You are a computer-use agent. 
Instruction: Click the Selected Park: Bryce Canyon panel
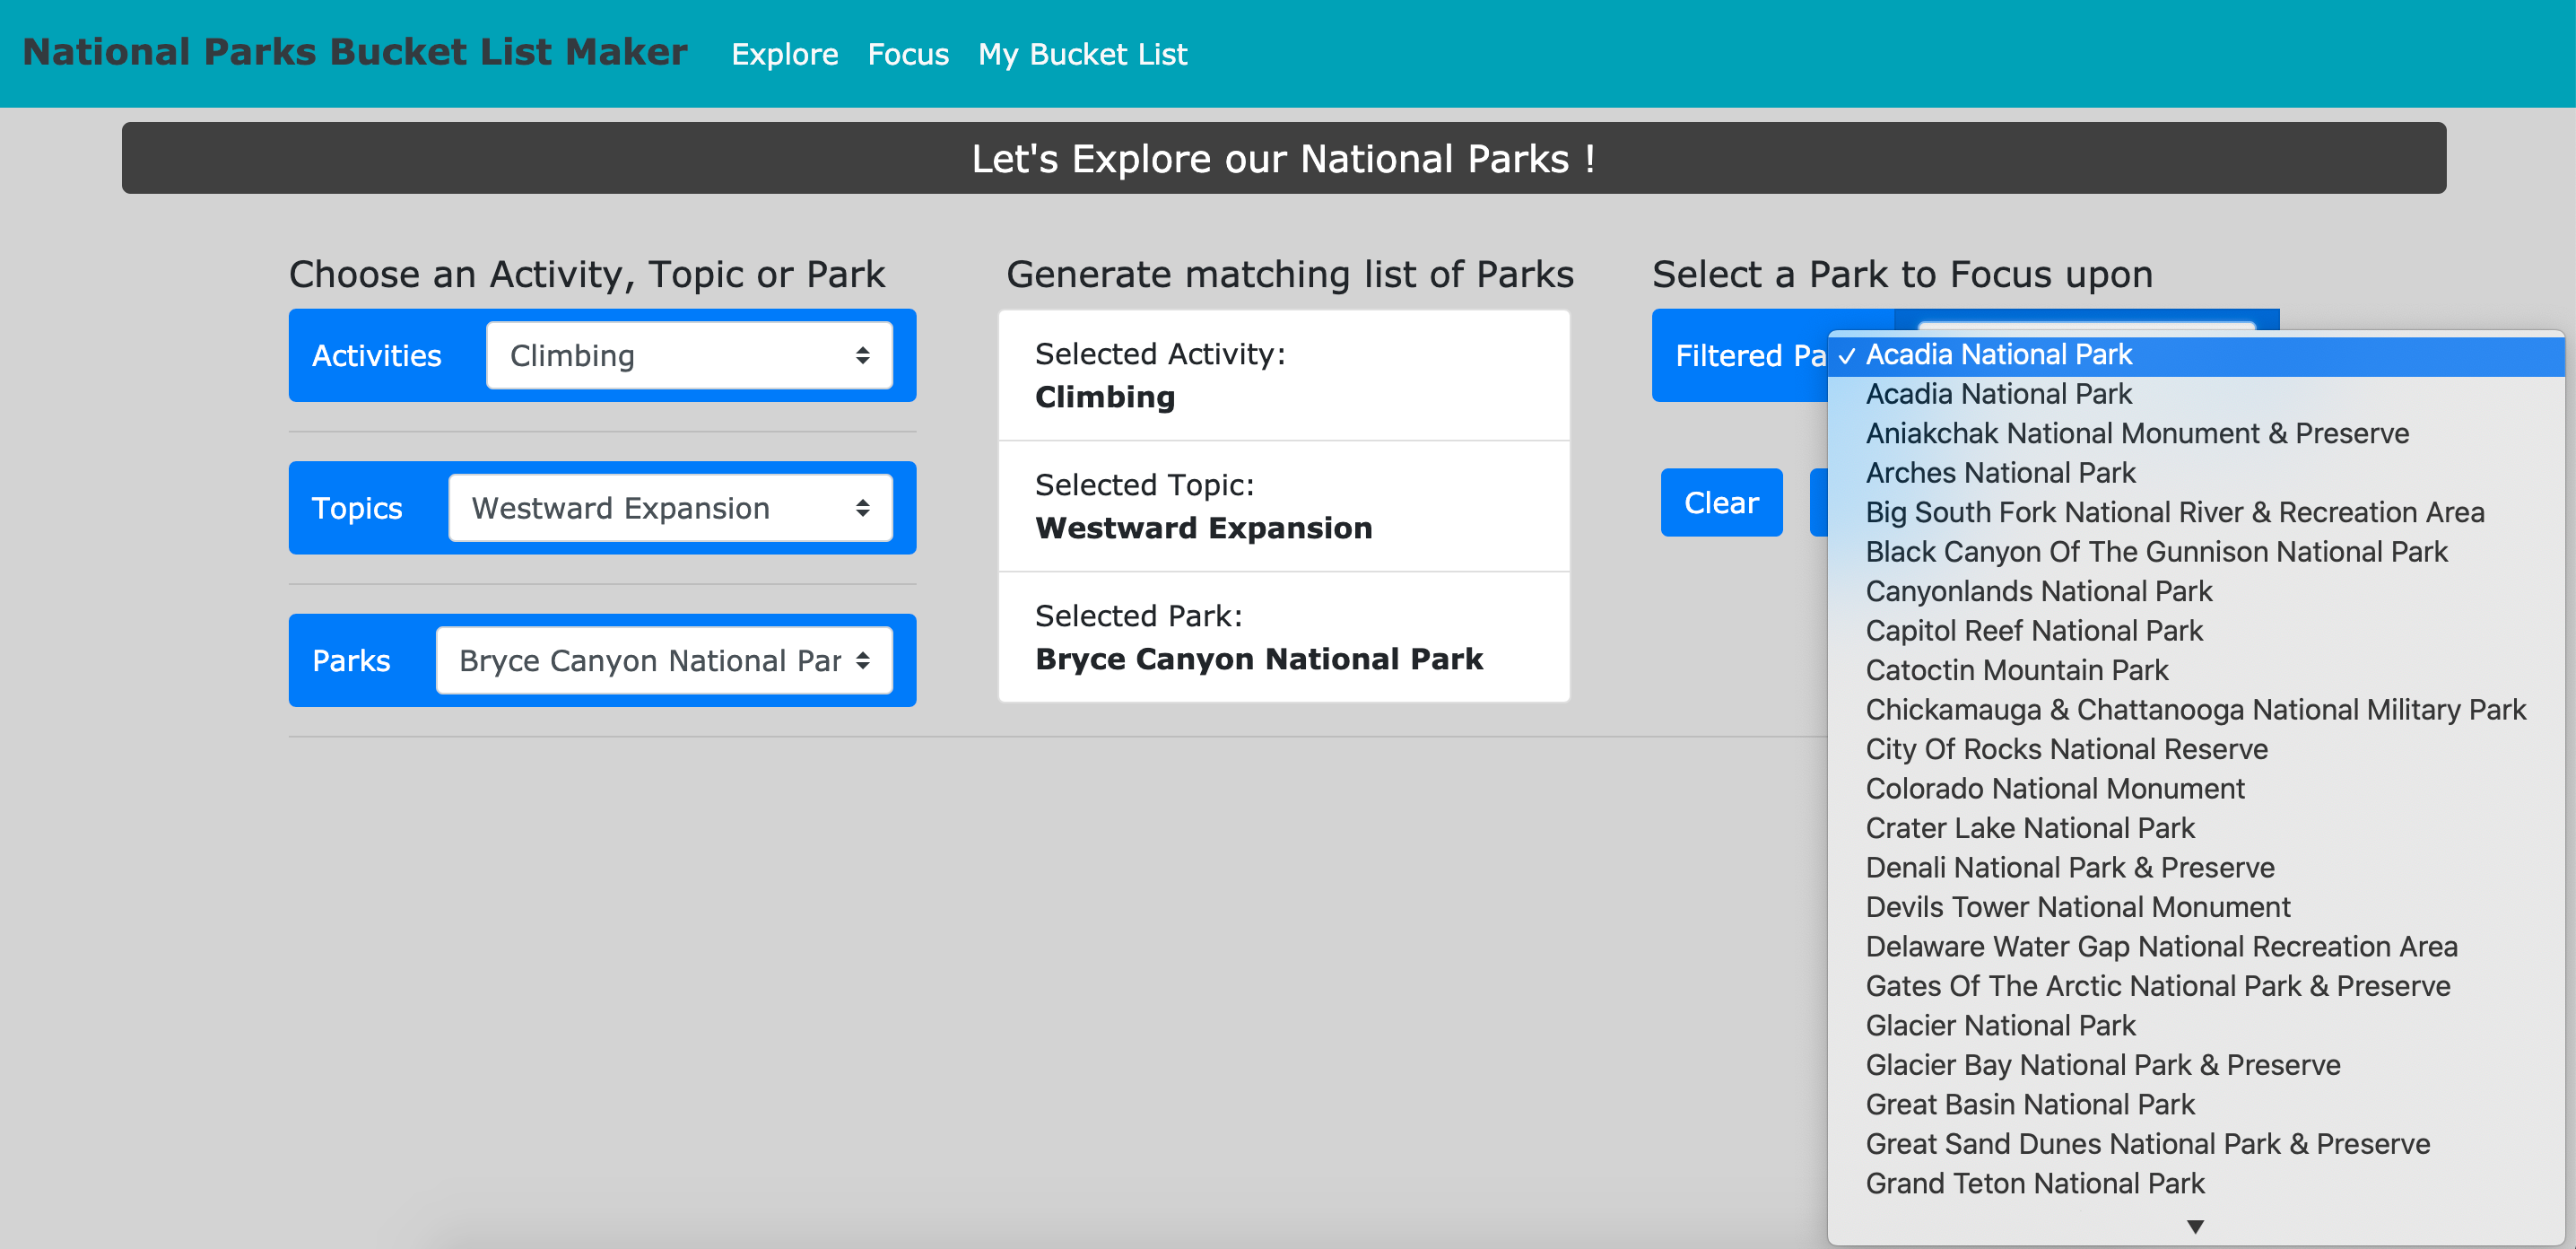click(1283, 637)
